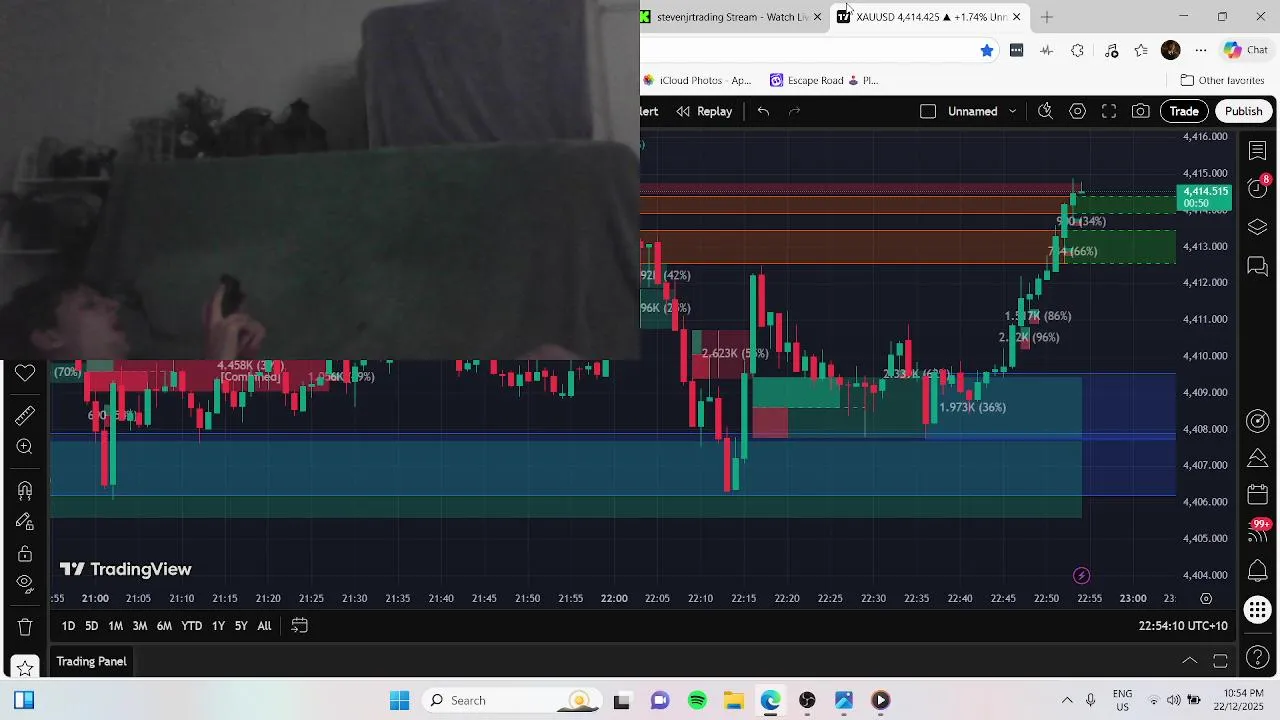Open quick search lightning magnifier icon
The image size is (1280, 720).
[1045, 111]
